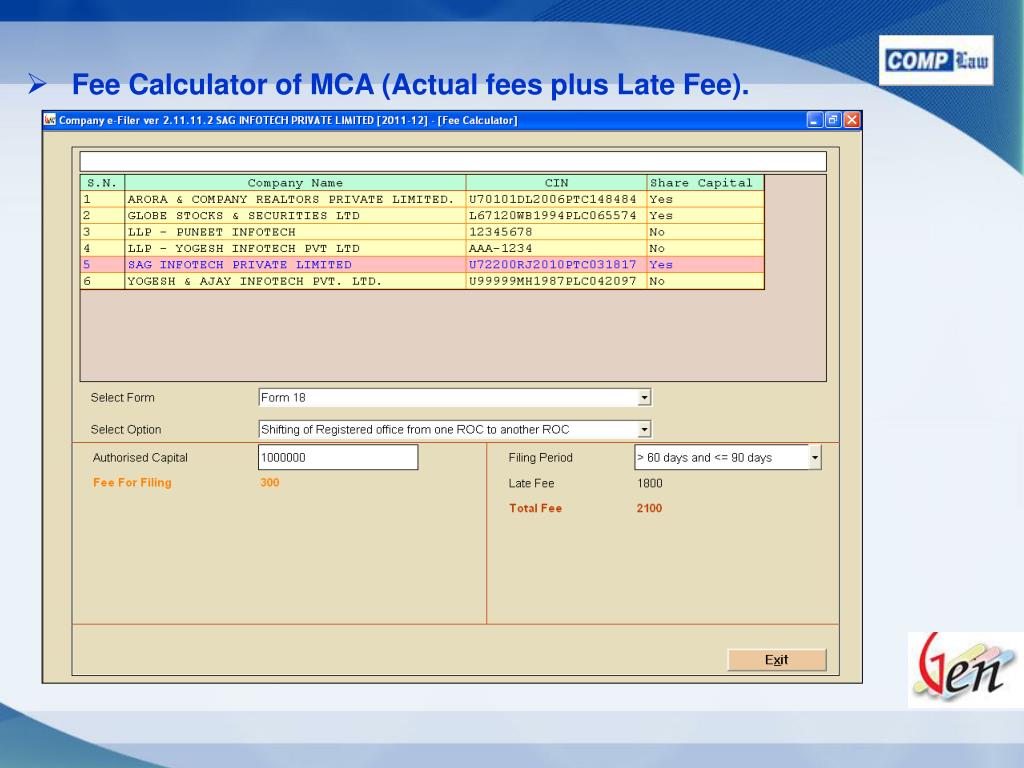
Task: Click the Late Fee value 1800
Action: coord(650,483)
